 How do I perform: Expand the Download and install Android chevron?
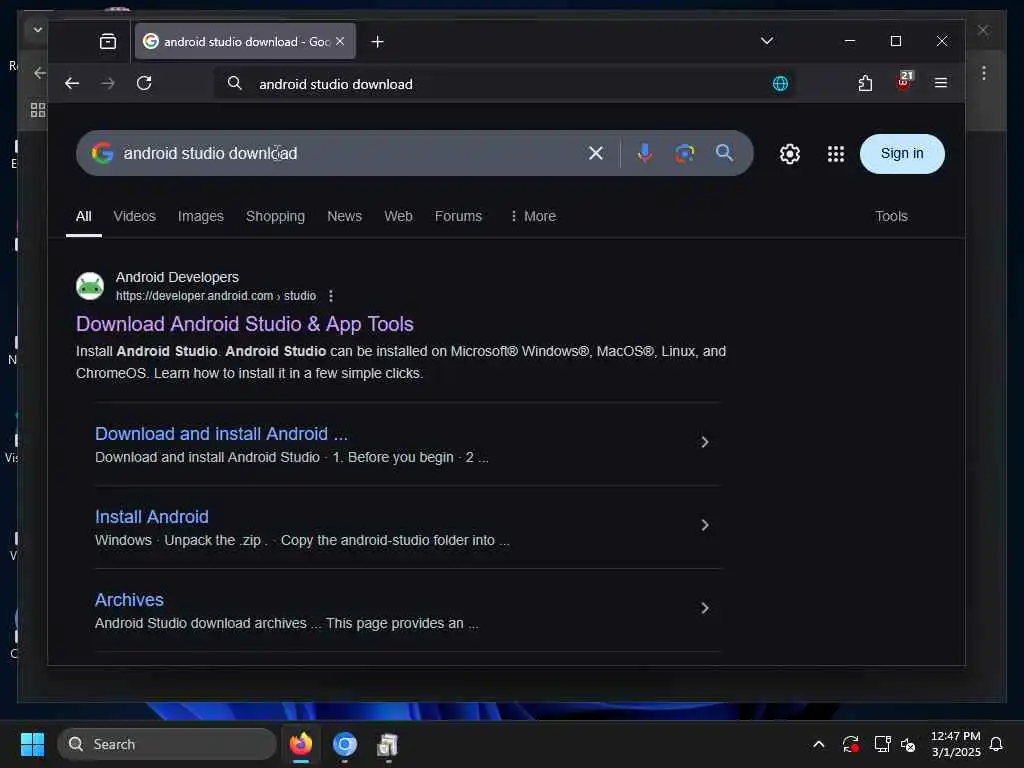(704, 442)
